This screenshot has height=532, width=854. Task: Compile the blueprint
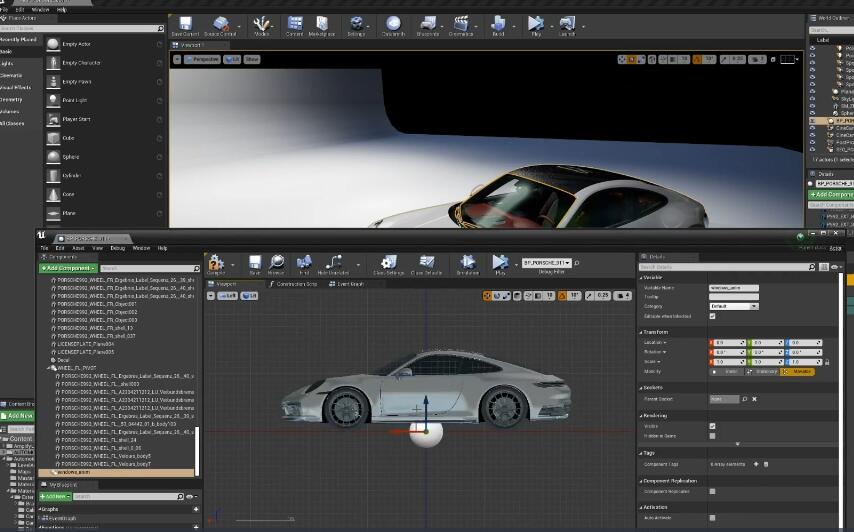(216, 265)
